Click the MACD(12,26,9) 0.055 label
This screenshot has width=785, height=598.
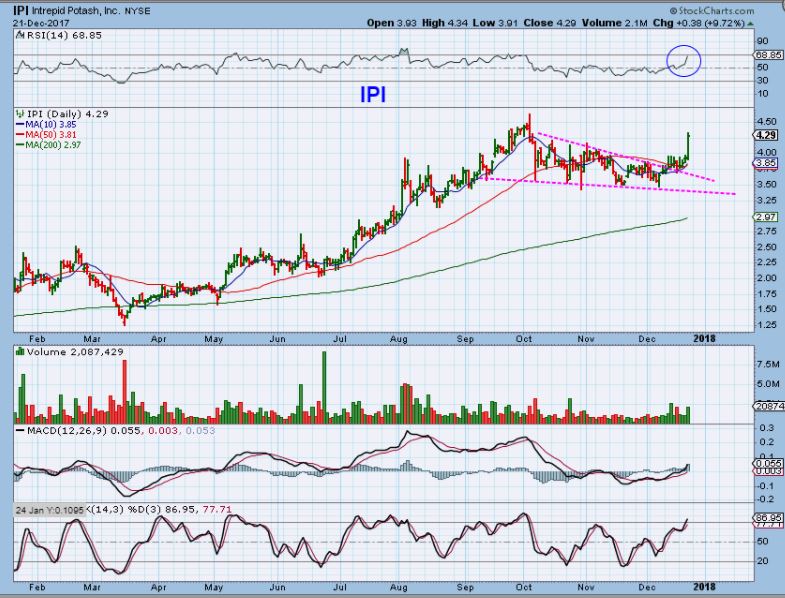click(84, 431)
